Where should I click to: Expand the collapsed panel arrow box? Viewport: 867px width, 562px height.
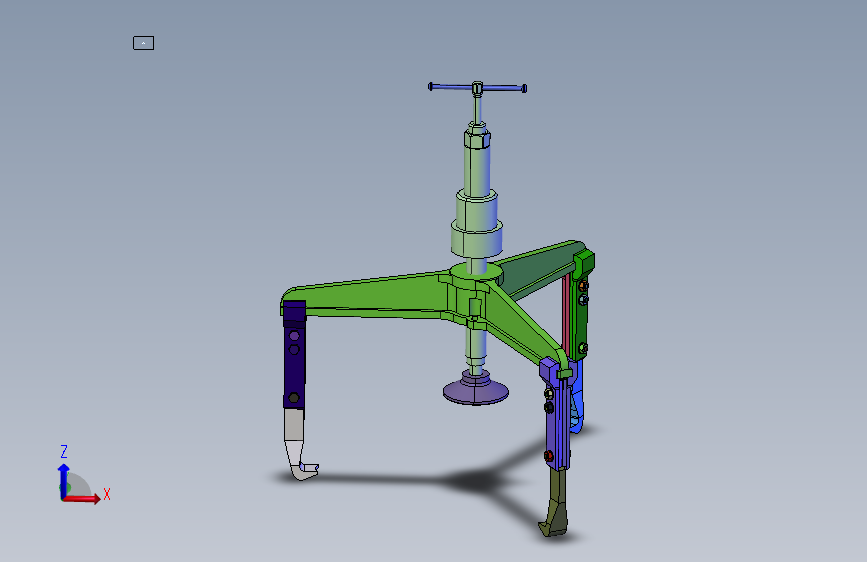(x=143, y=43)
